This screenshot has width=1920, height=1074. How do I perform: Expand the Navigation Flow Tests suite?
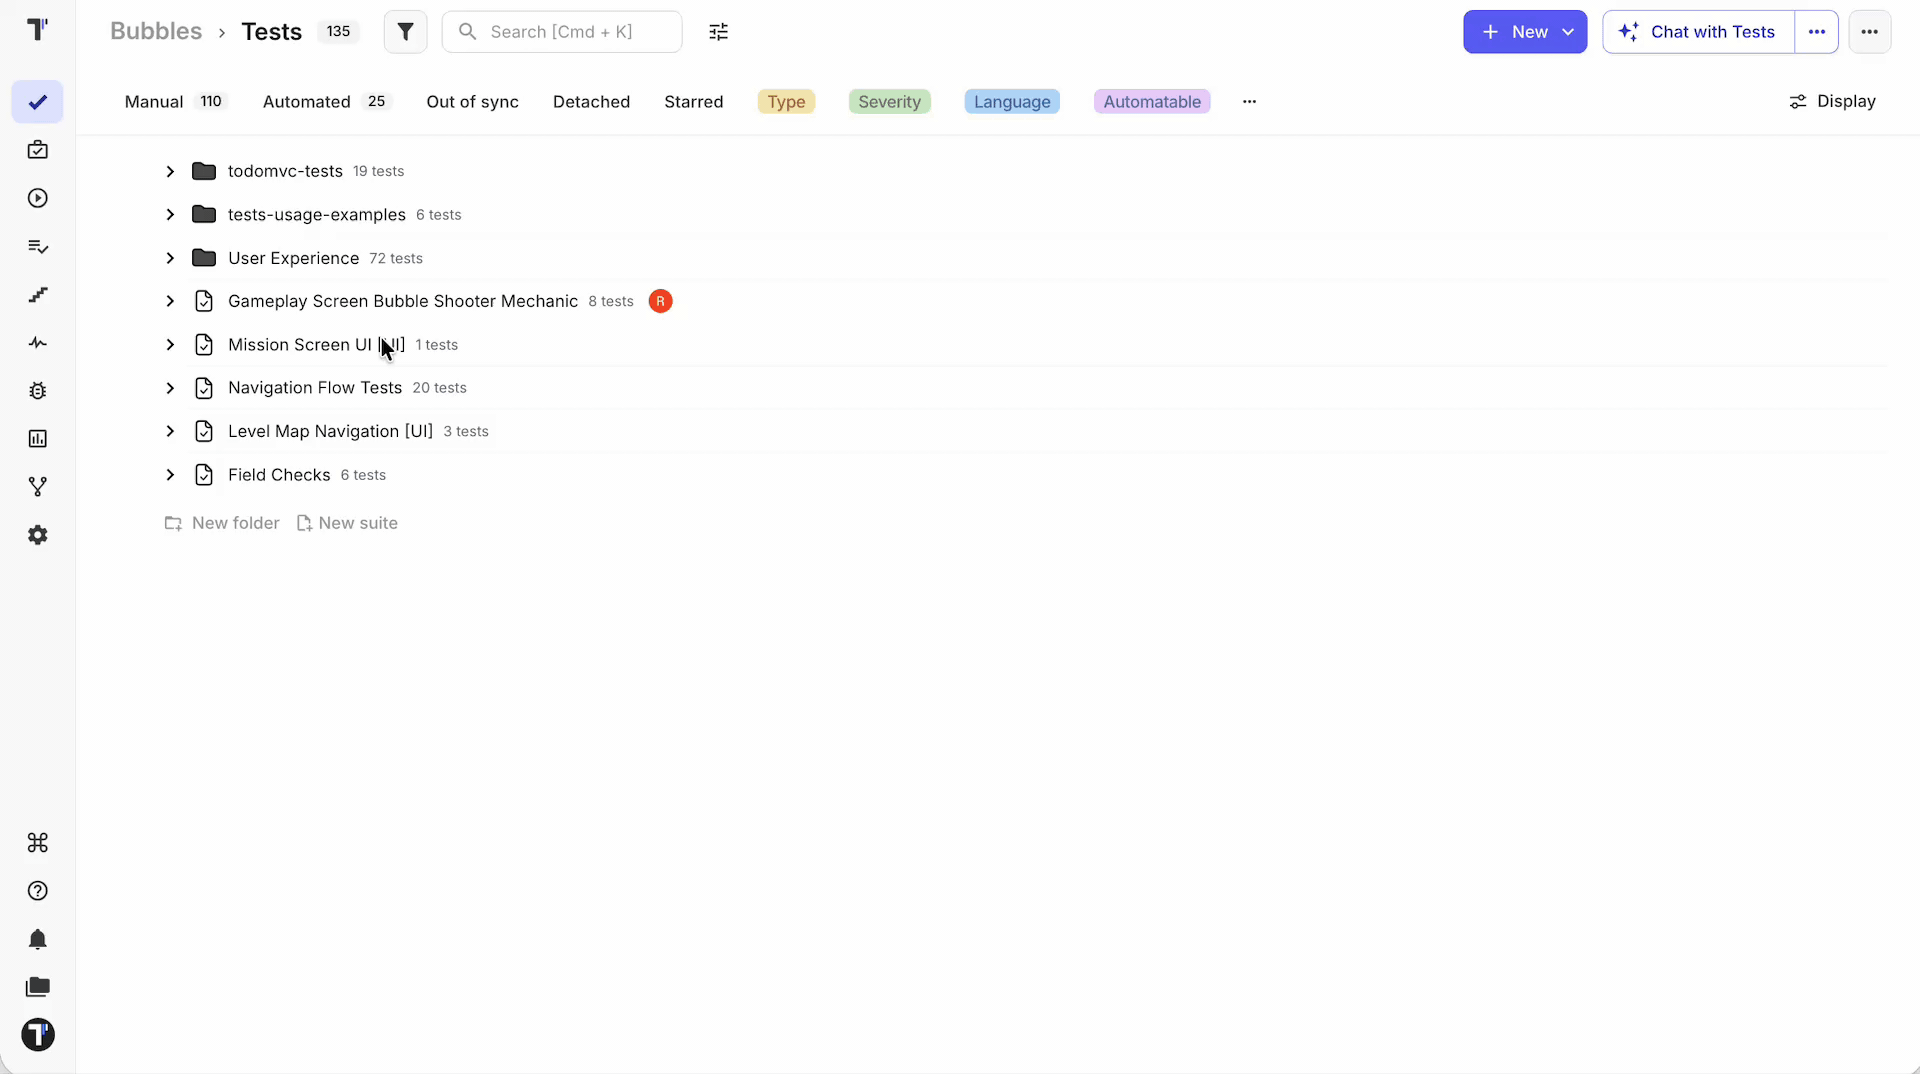[170, 388]
